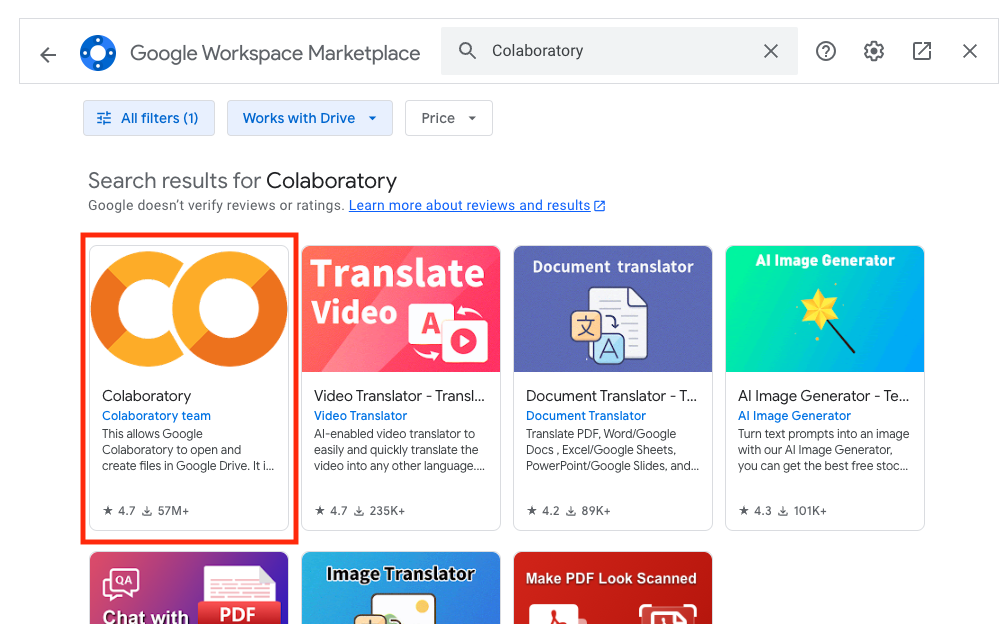Image resolution: width=1005 pixels, height=643 pixels.
Task: Open Marketplace in new window icon
Action: click(x=922, y=51)
